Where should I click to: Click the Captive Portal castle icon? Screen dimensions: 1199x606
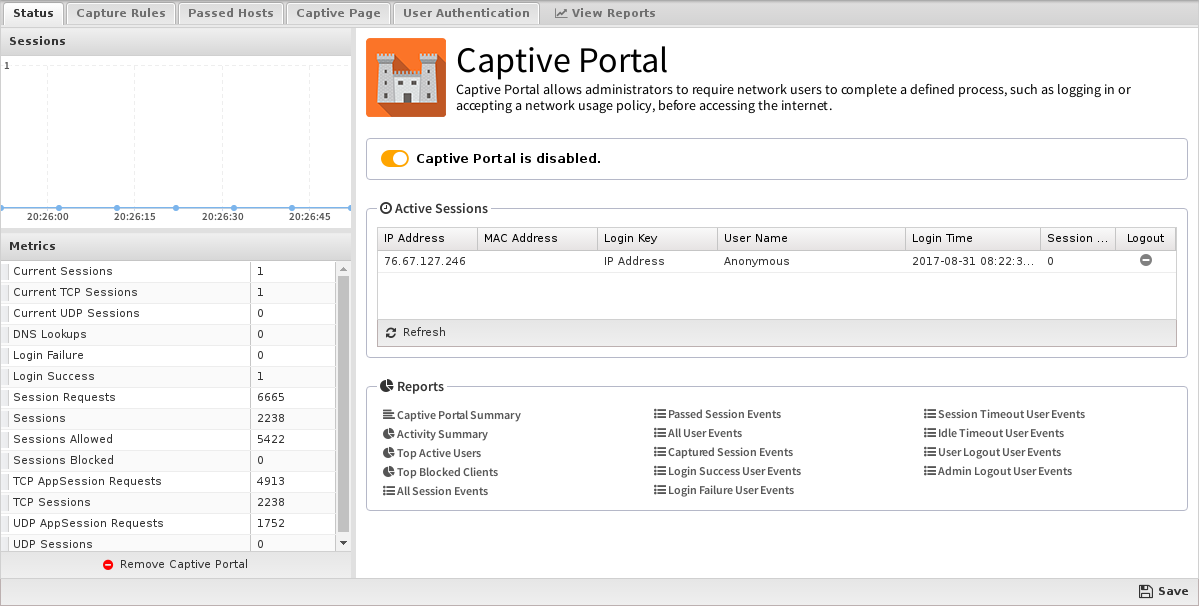[406, 78]
